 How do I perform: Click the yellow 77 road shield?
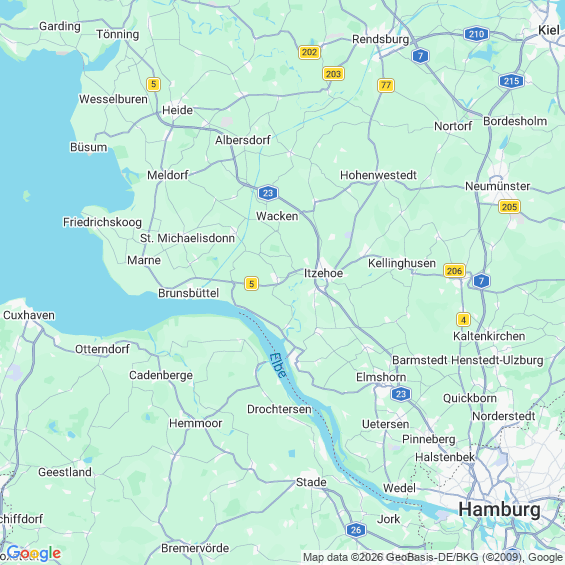point(386,85)
